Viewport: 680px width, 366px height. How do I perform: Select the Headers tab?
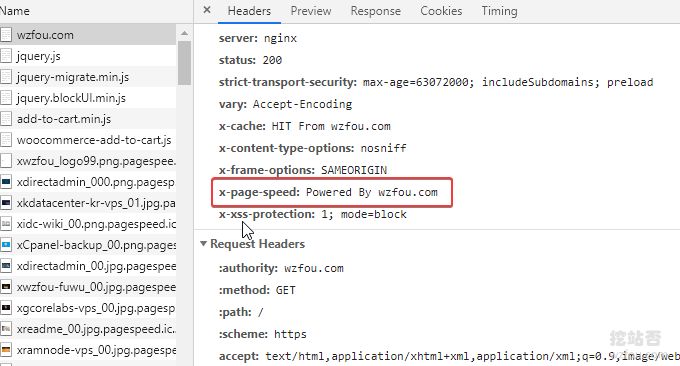[249, 11]
